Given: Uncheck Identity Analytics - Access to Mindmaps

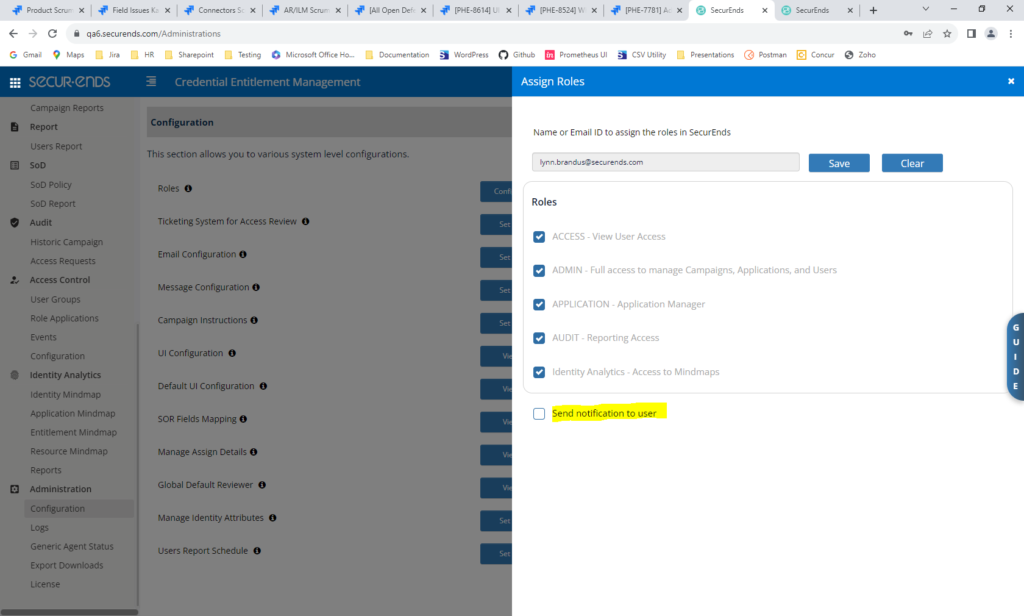Looking at the screenshot, I should tap(539, 372).
